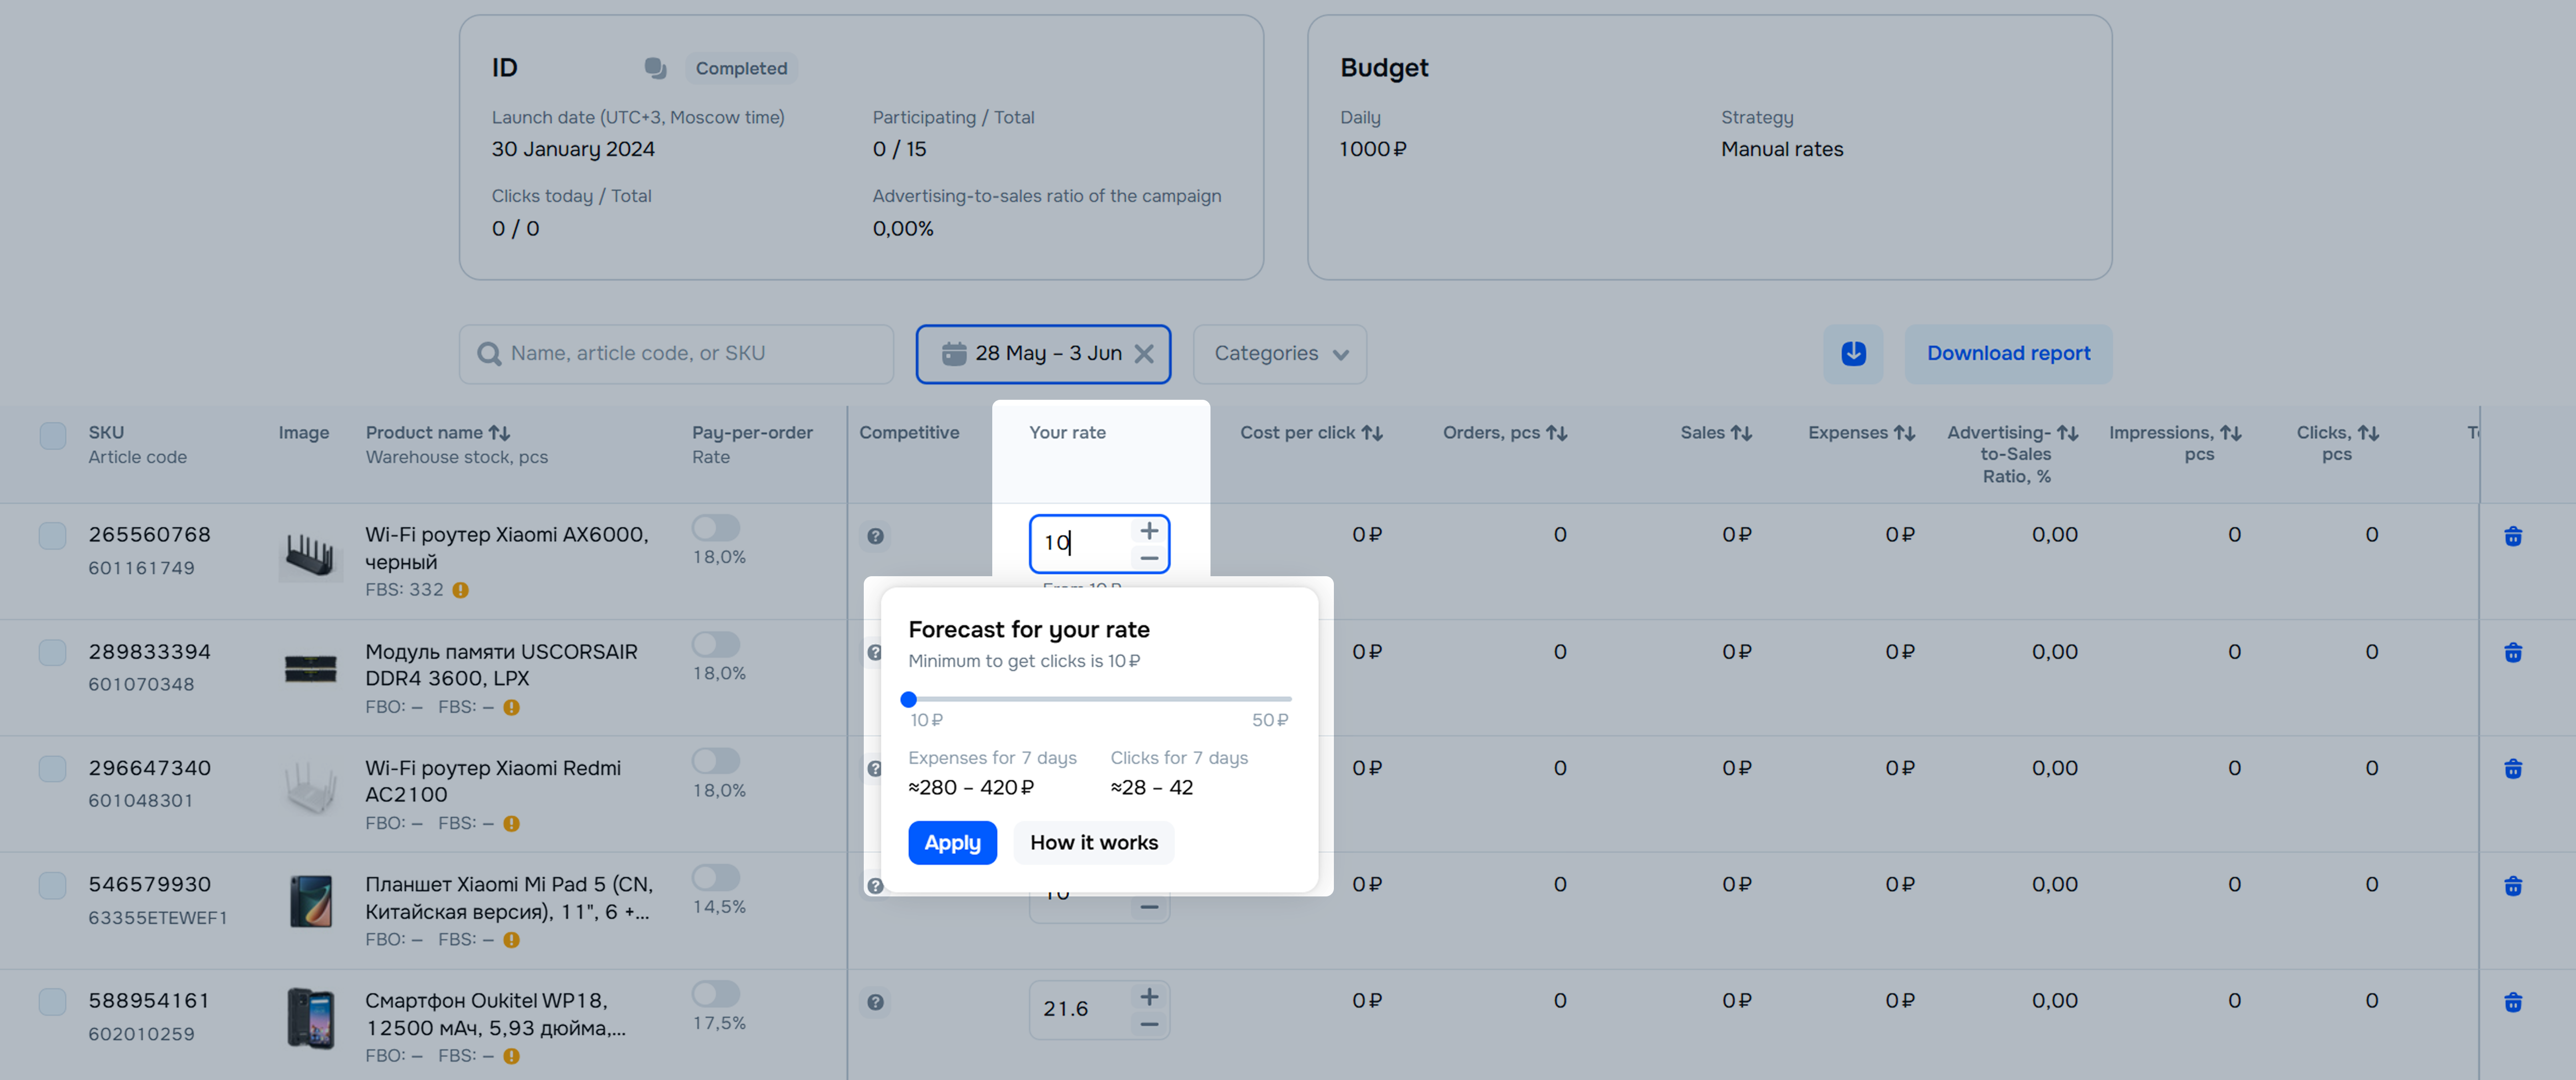Check the row for SKU 296647340
The height and width of the screenshot is (1080, 2576).
click(52, 768)
